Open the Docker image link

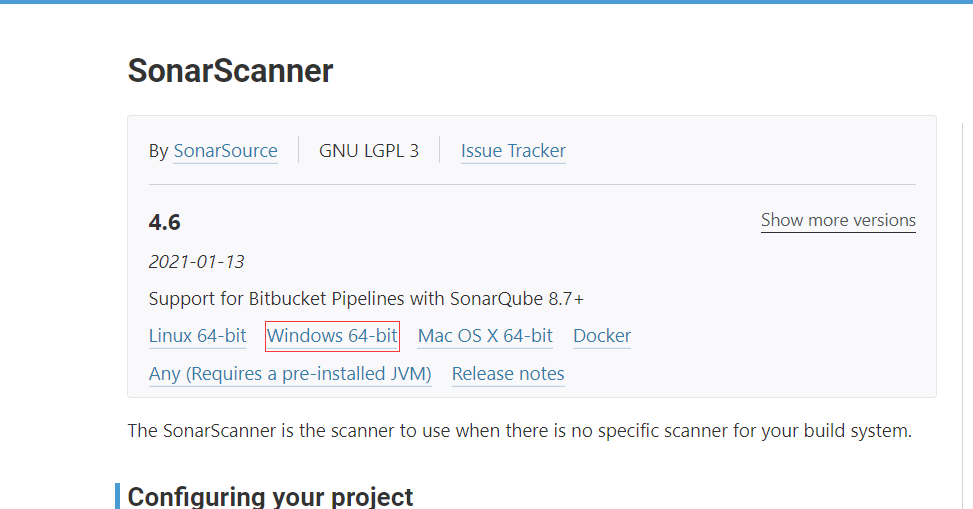tap(602, 336)
